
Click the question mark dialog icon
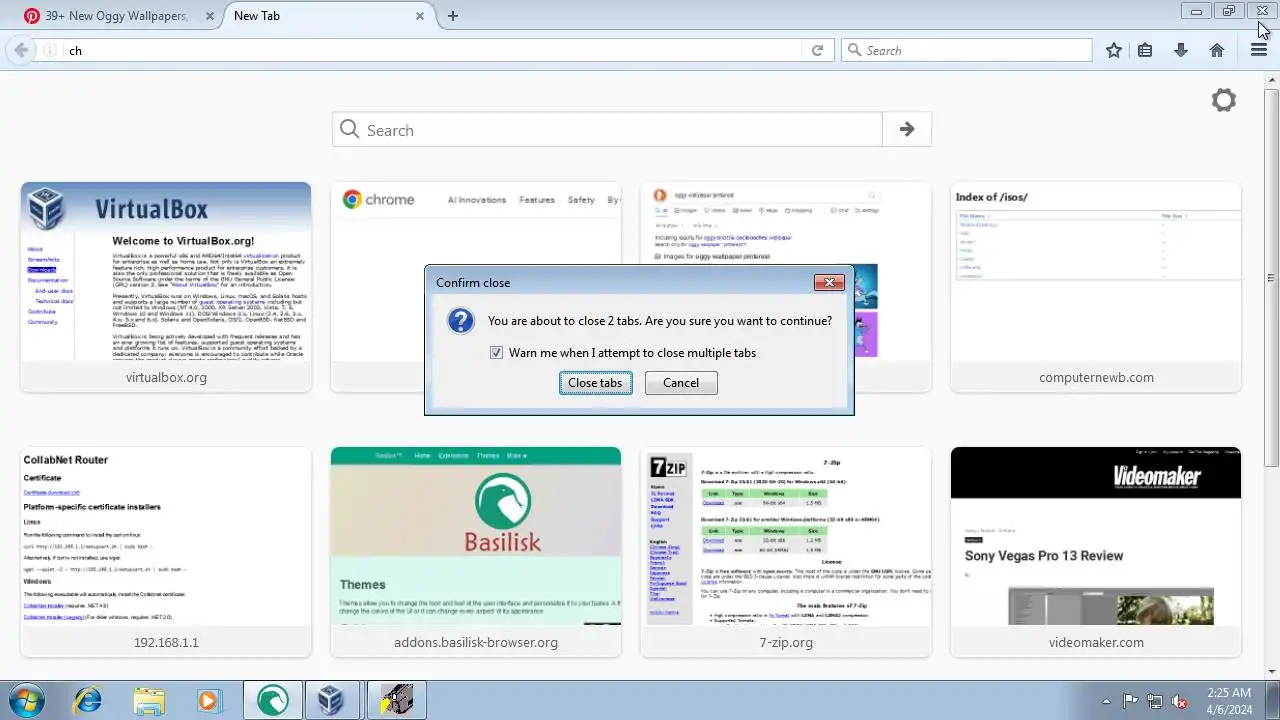pyautogui.click(x=460, y=321)
